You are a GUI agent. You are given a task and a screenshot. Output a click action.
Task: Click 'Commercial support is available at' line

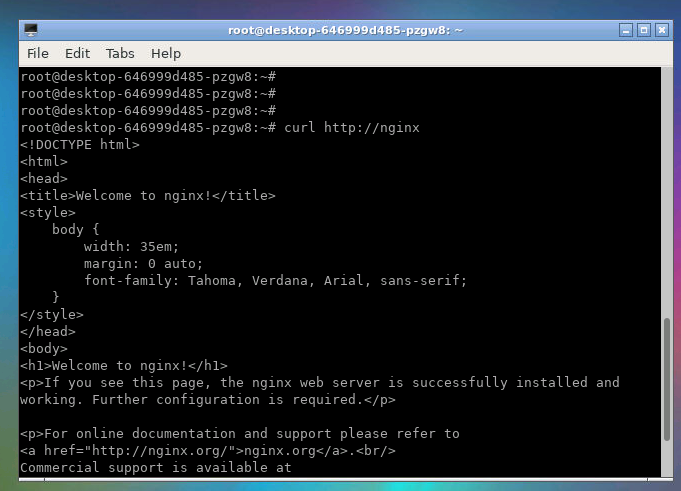pos(155,468)
